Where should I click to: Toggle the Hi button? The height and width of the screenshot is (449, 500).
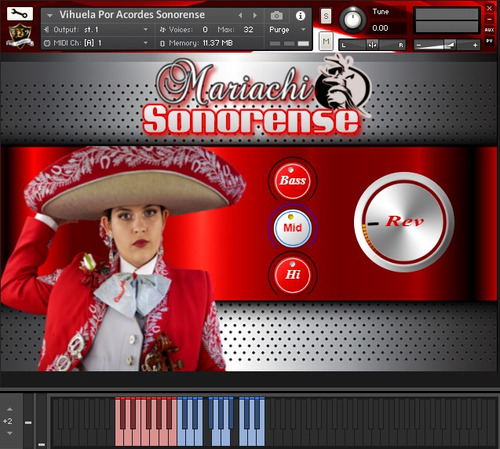click(x=292, y=275)
